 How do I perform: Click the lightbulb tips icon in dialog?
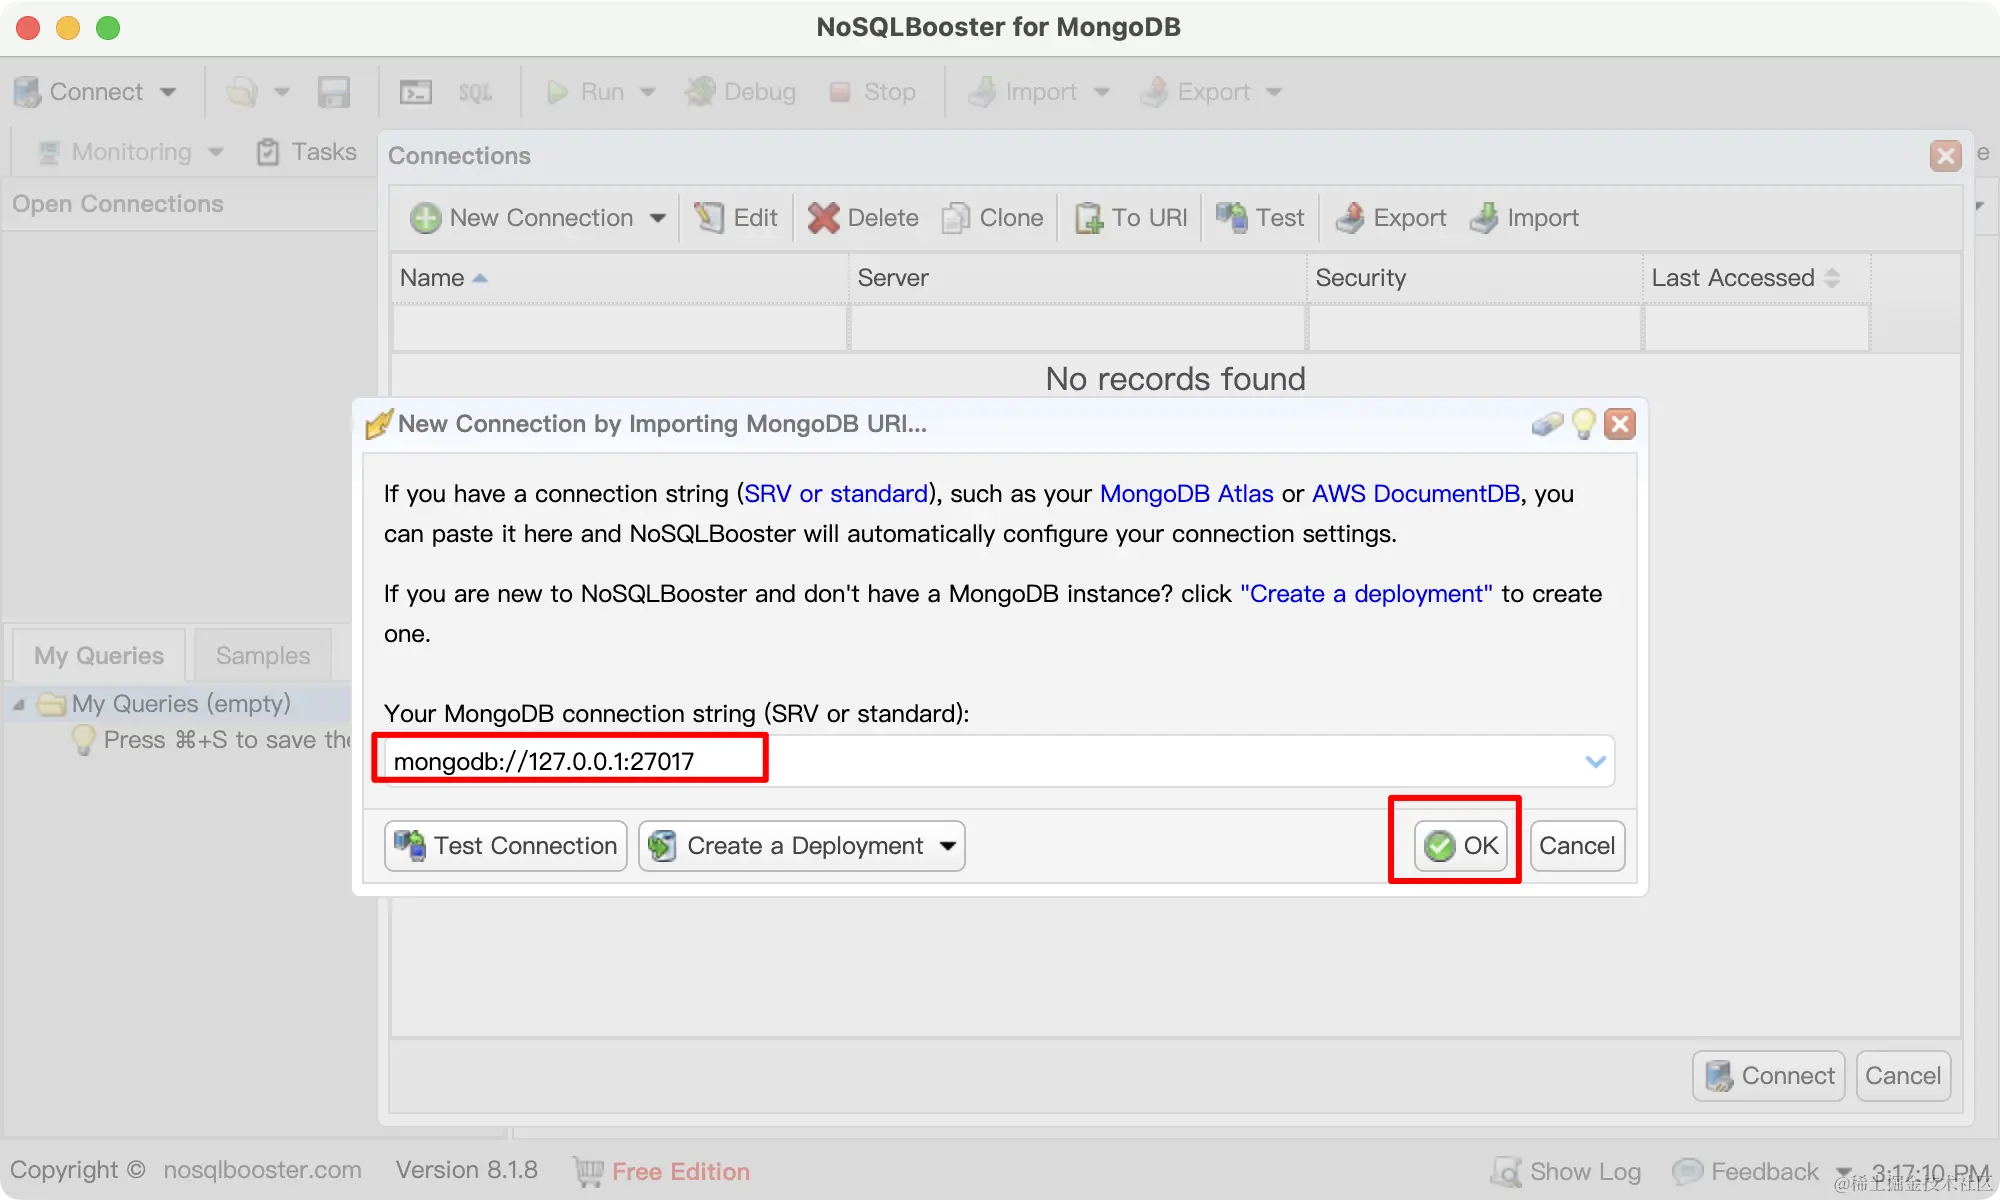pyautogui.click(x=1583, y=424)
